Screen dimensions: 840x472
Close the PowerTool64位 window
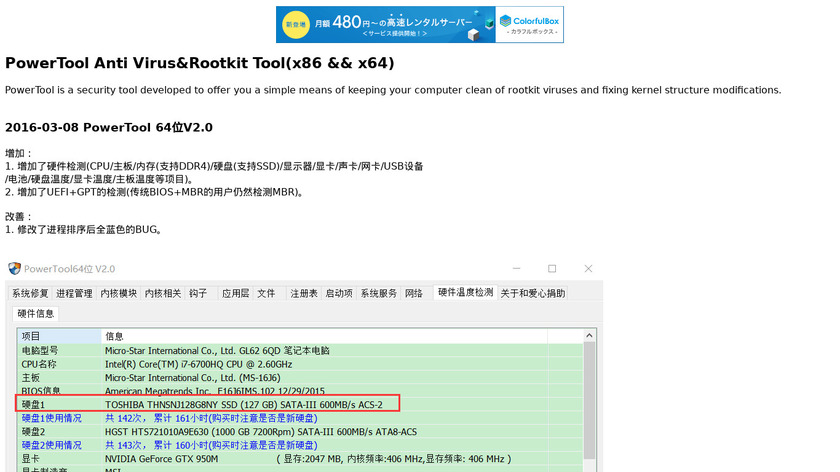click(588, 268)
